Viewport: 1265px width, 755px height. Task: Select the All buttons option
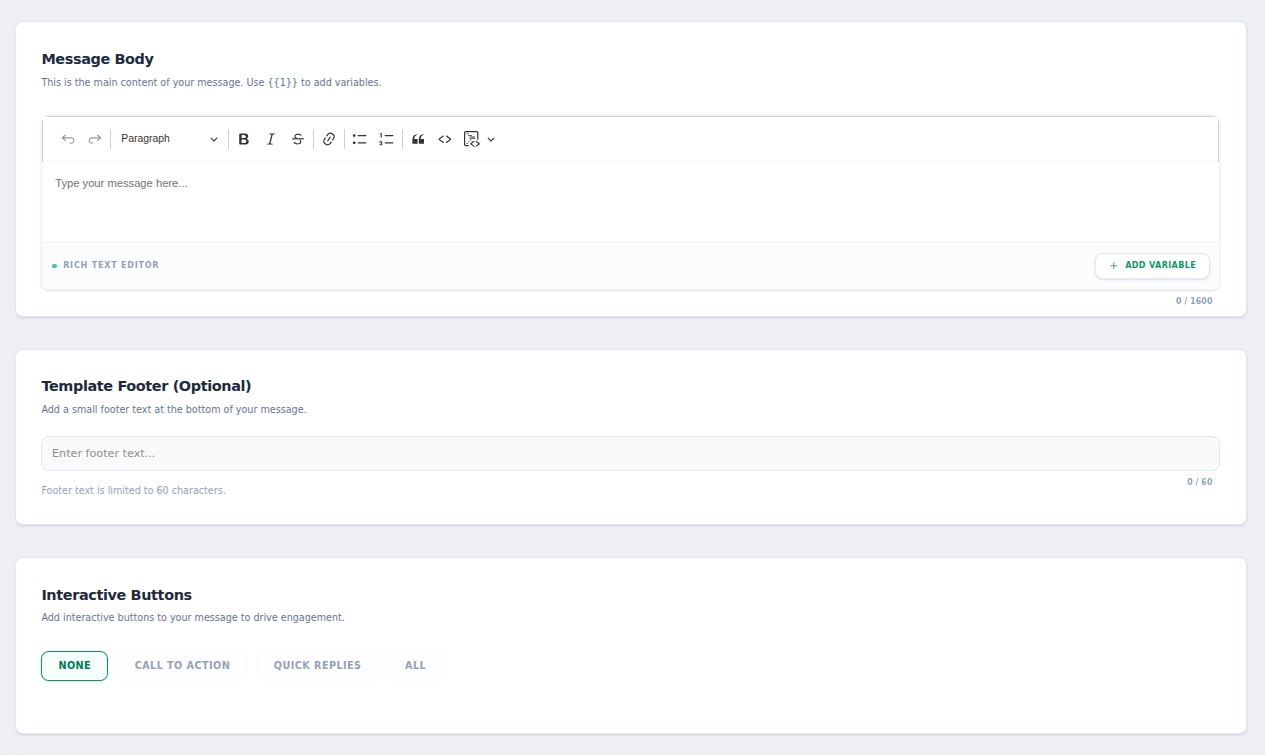415,666
